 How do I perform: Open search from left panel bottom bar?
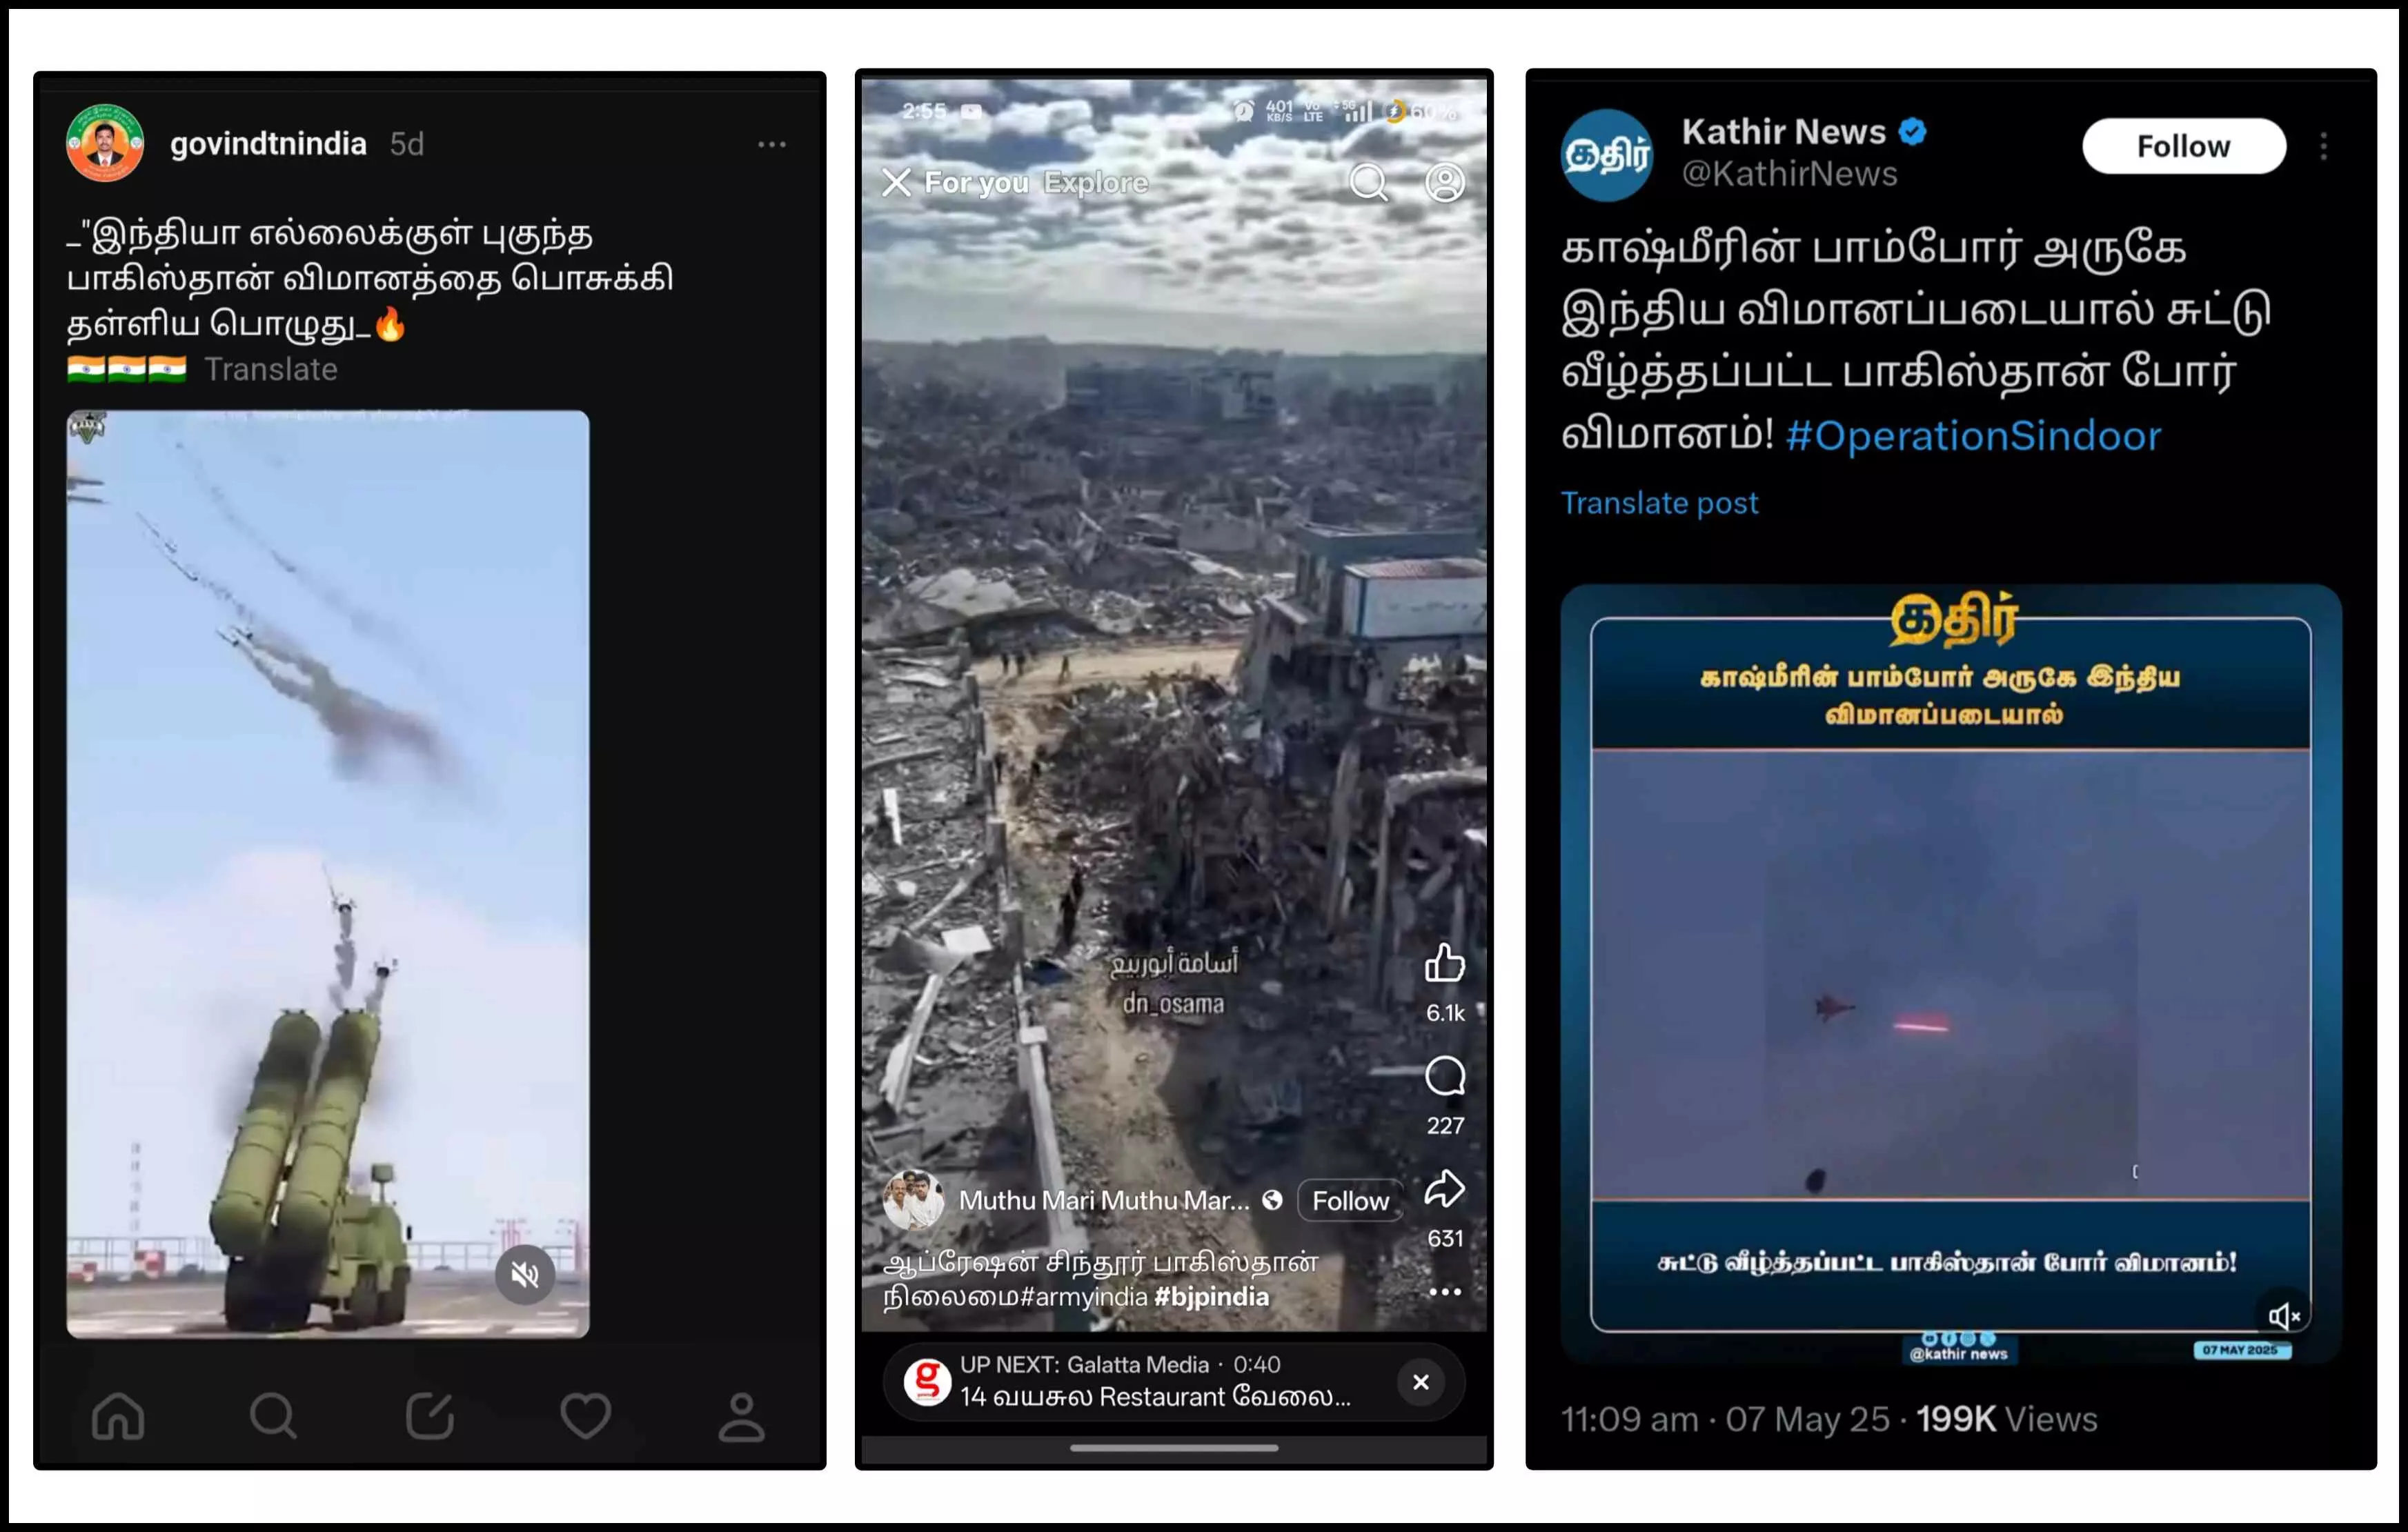click(x=273, y=1416)
